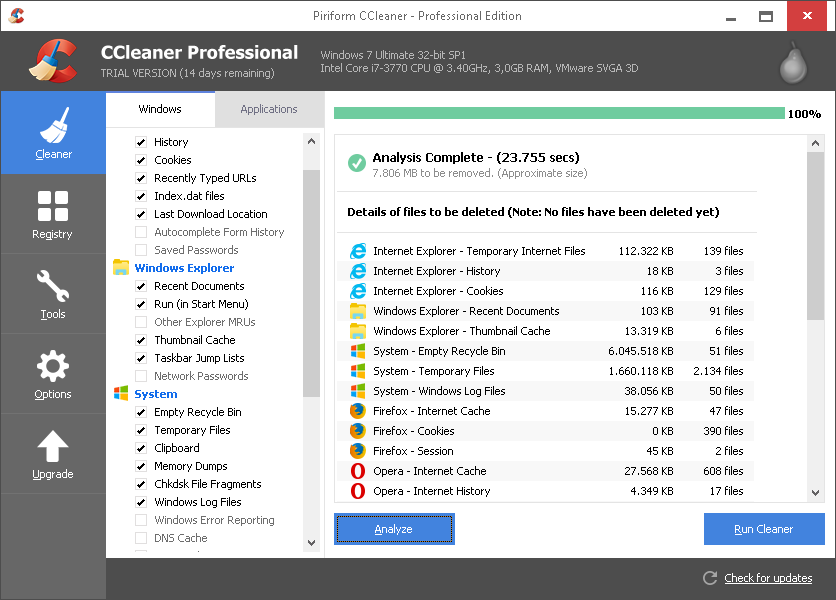Toggle the Clipboard checkbox
Image resolution: width=836 pixels, height=600 pixels.
point(141,448)
